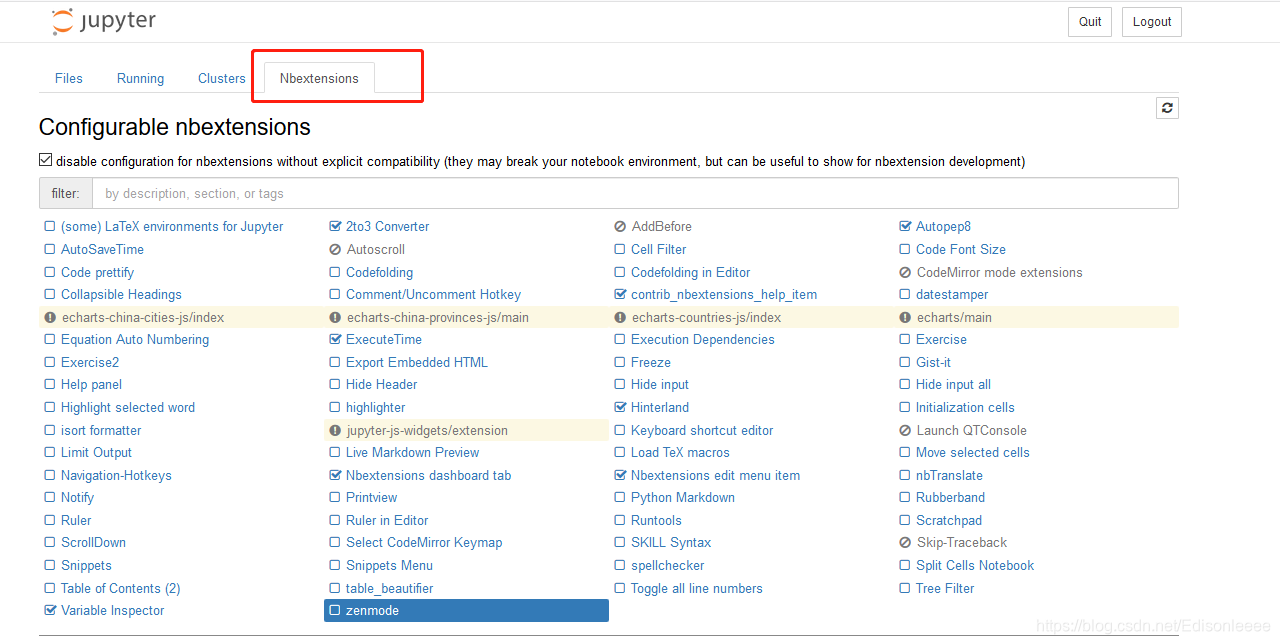Open the Collapsible Headings extension
Image resolution: width=1280 pixels, height=644 pixels.
coord(121,295)
